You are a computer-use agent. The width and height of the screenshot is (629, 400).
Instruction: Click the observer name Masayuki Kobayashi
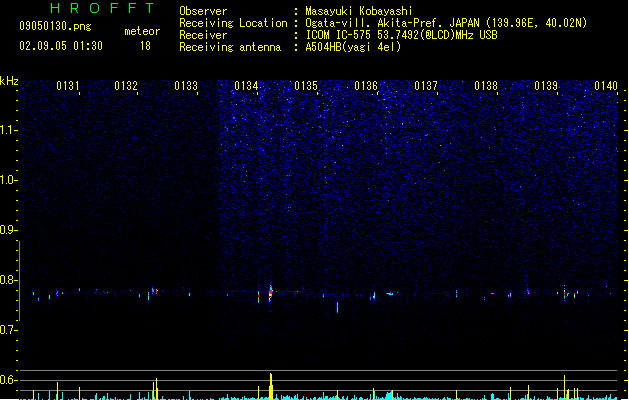coord(359,11)
